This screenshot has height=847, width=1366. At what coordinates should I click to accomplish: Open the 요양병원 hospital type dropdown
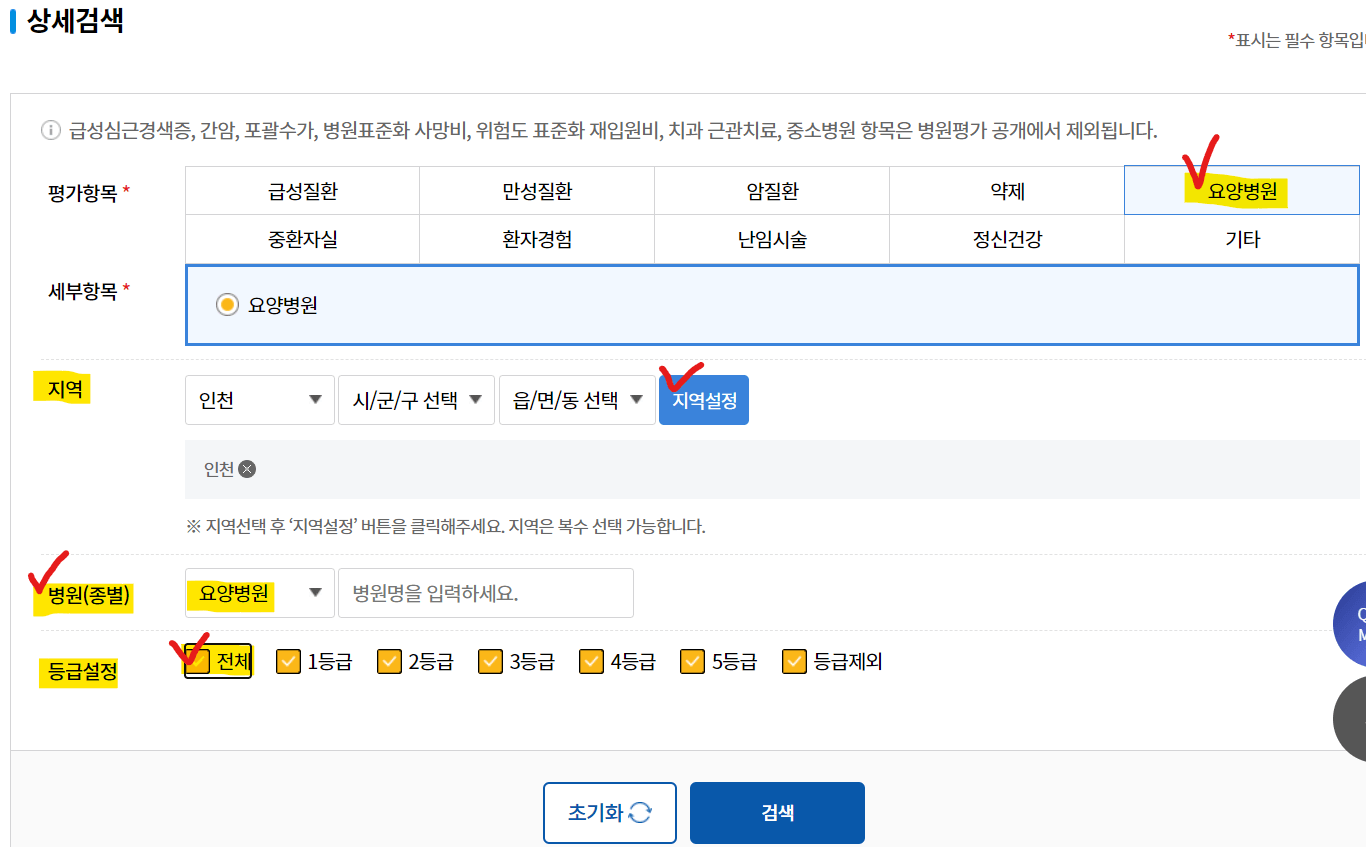(x=260, y=593)
